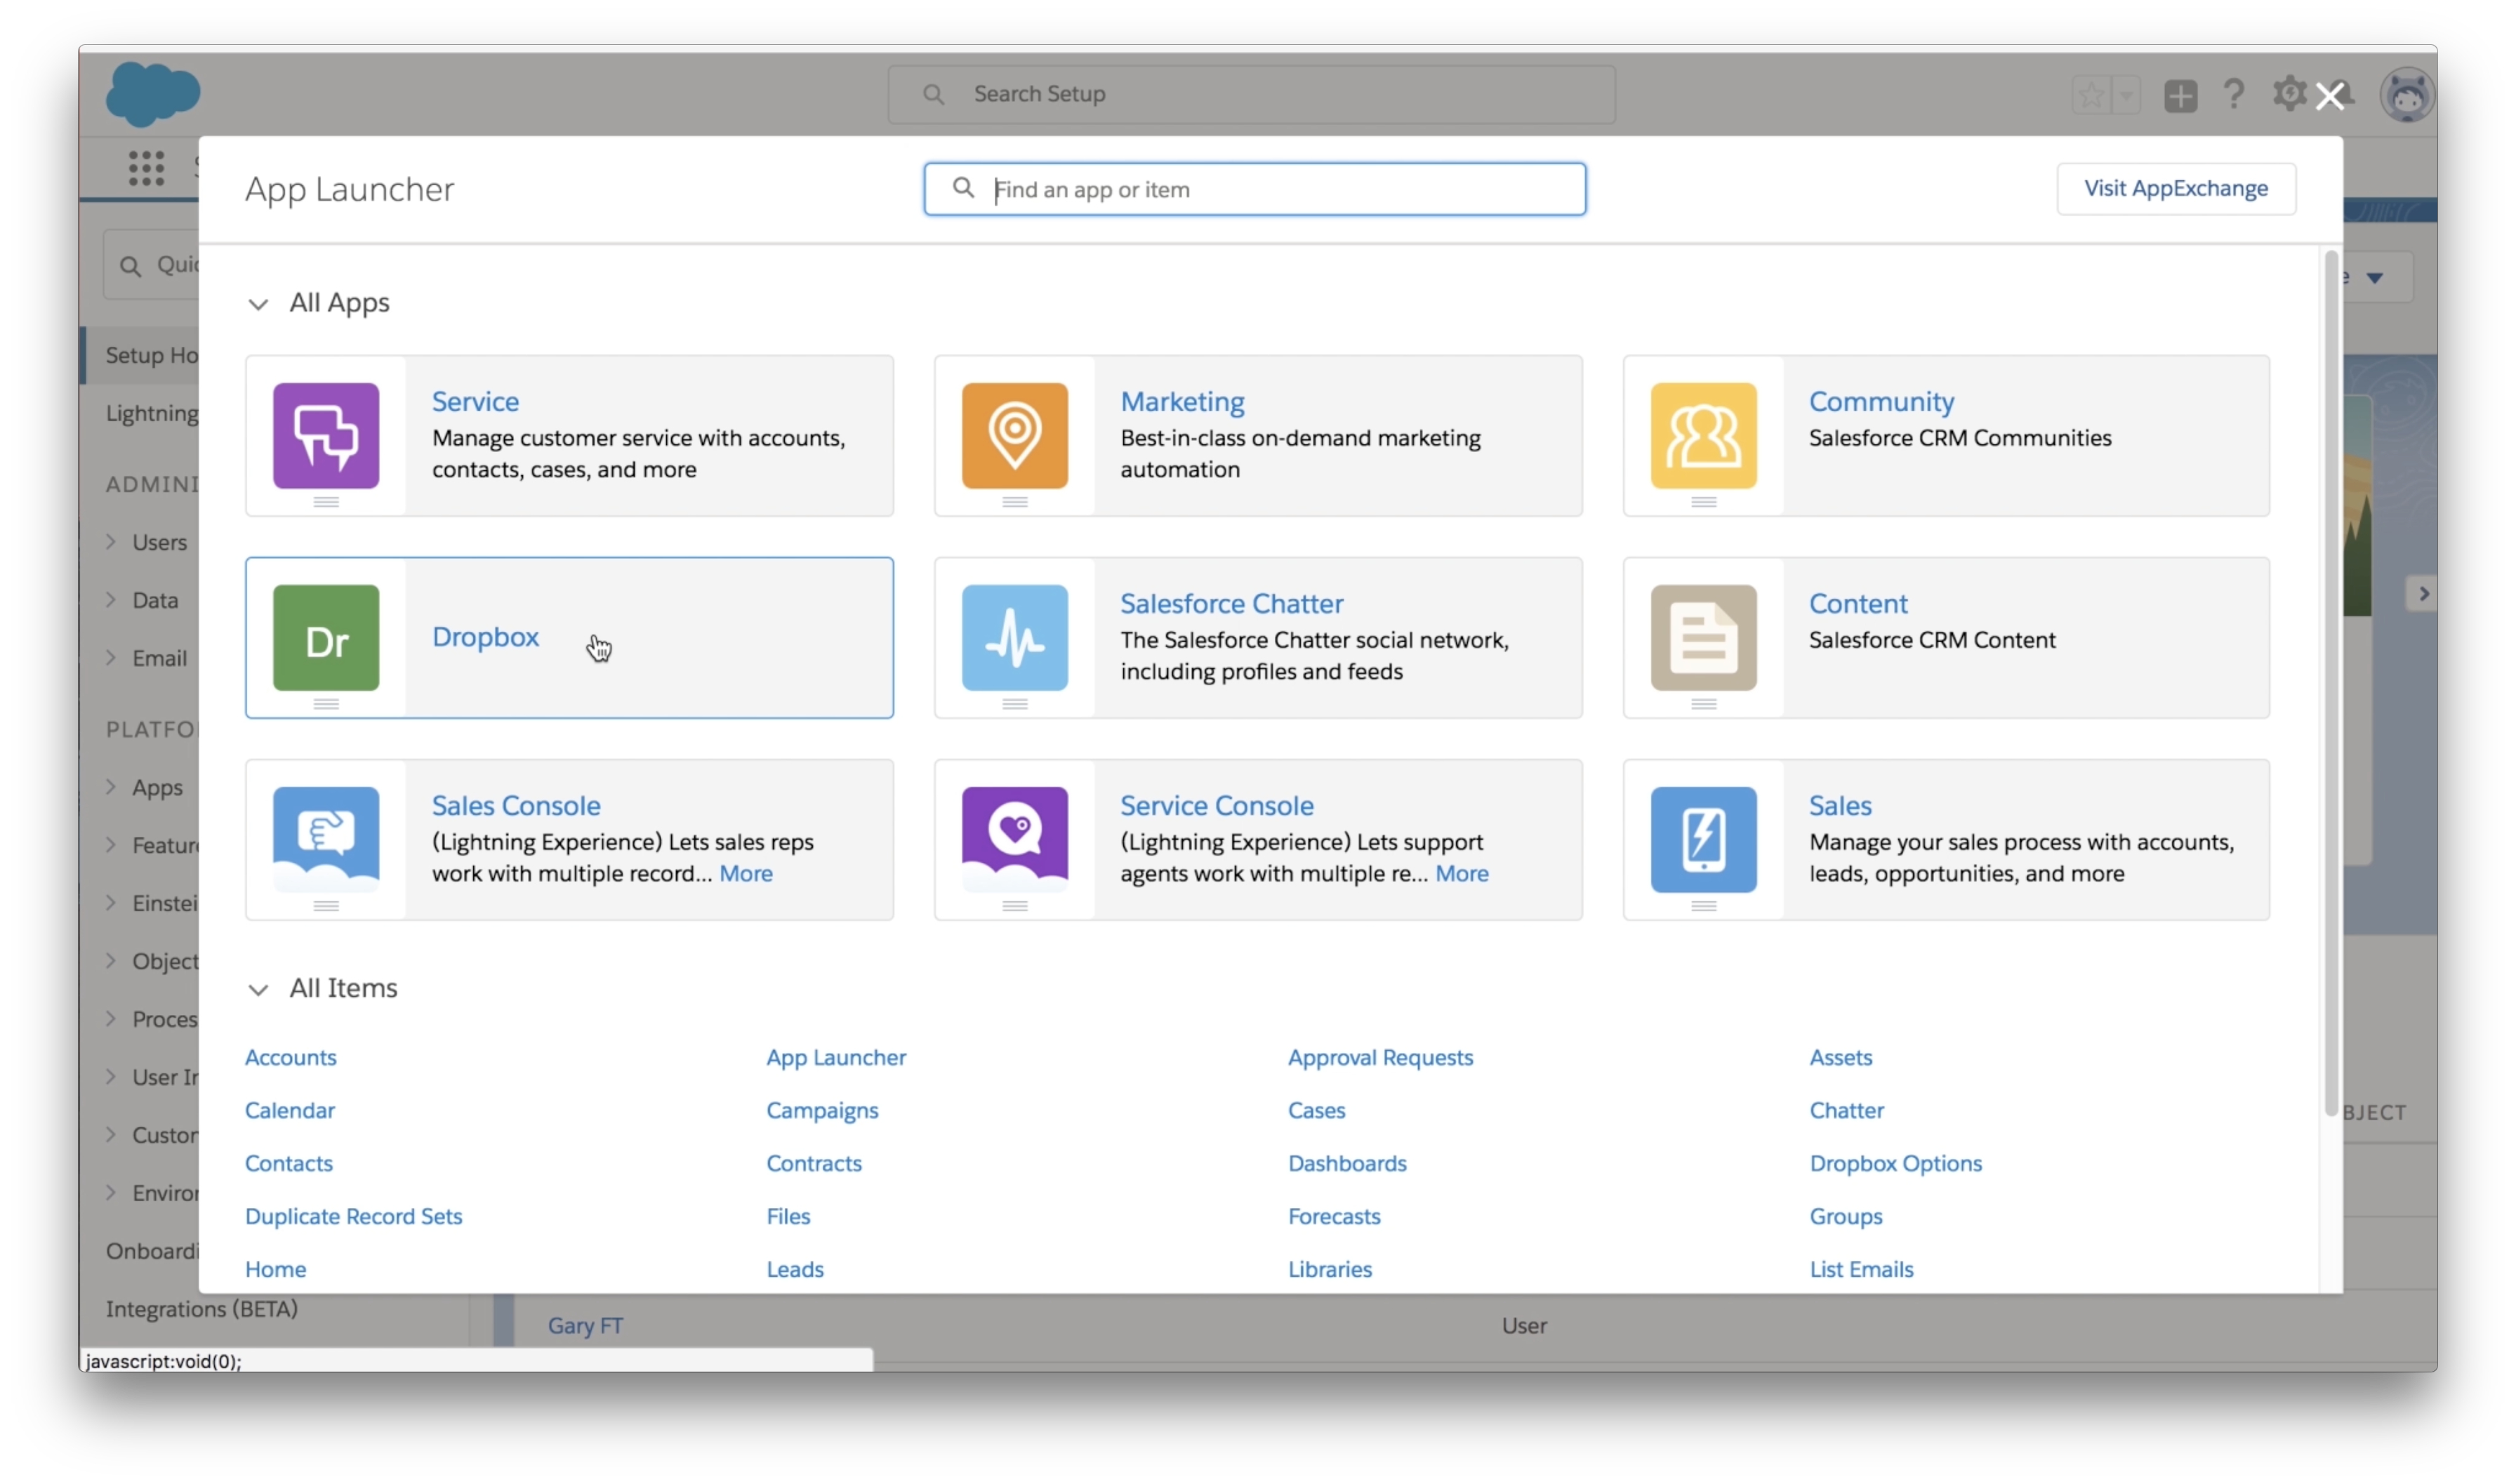Open the Assets item
The height and width of the screenshot is (1484, 2516).
pos(1840,1057)
